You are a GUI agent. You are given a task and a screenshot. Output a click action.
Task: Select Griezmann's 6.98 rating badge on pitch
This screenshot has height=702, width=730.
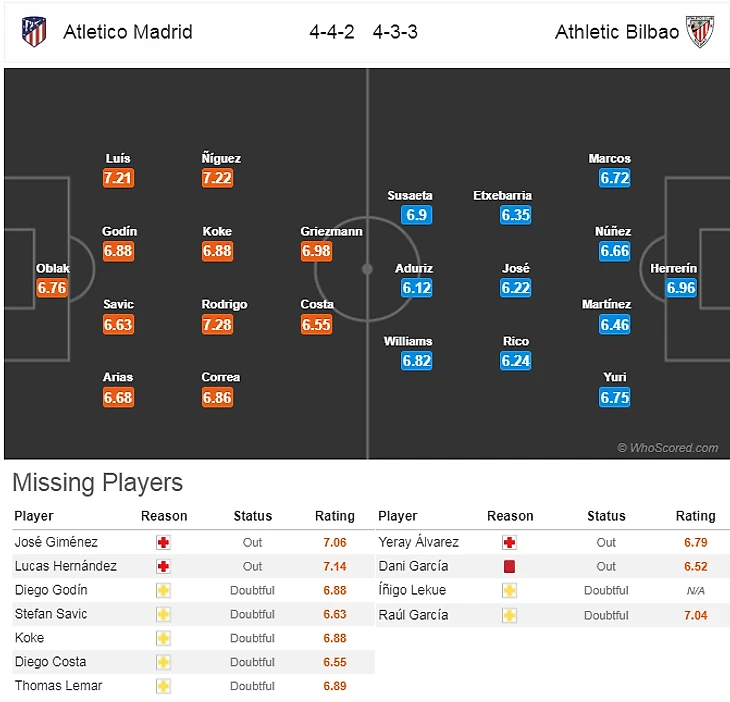click(316, 252)
